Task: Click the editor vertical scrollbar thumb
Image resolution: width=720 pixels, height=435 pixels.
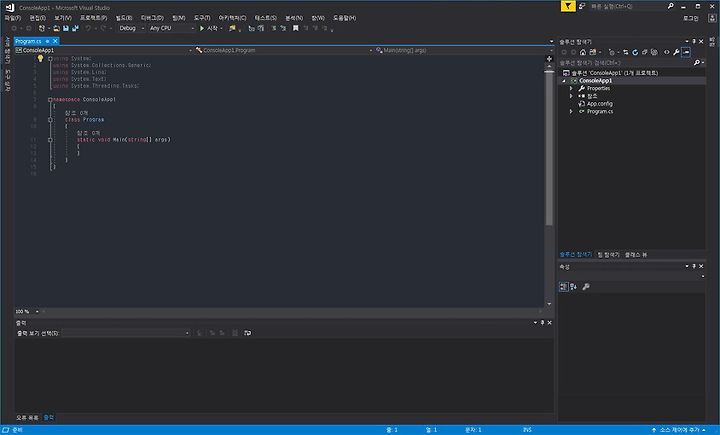Action: tap(549, 148)
